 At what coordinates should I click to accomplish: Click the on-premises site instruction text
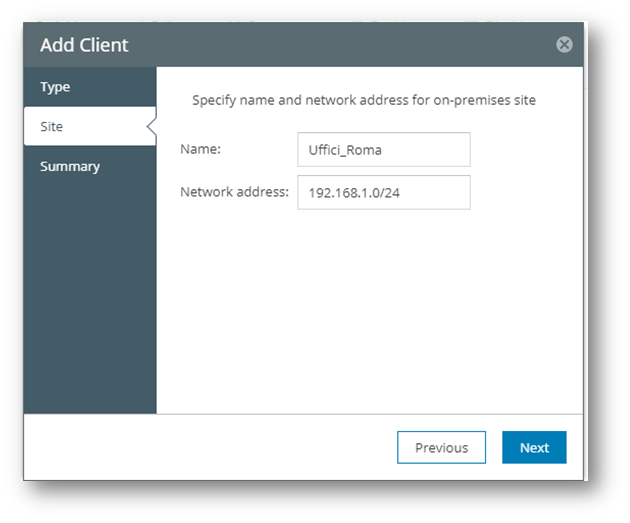364,101
